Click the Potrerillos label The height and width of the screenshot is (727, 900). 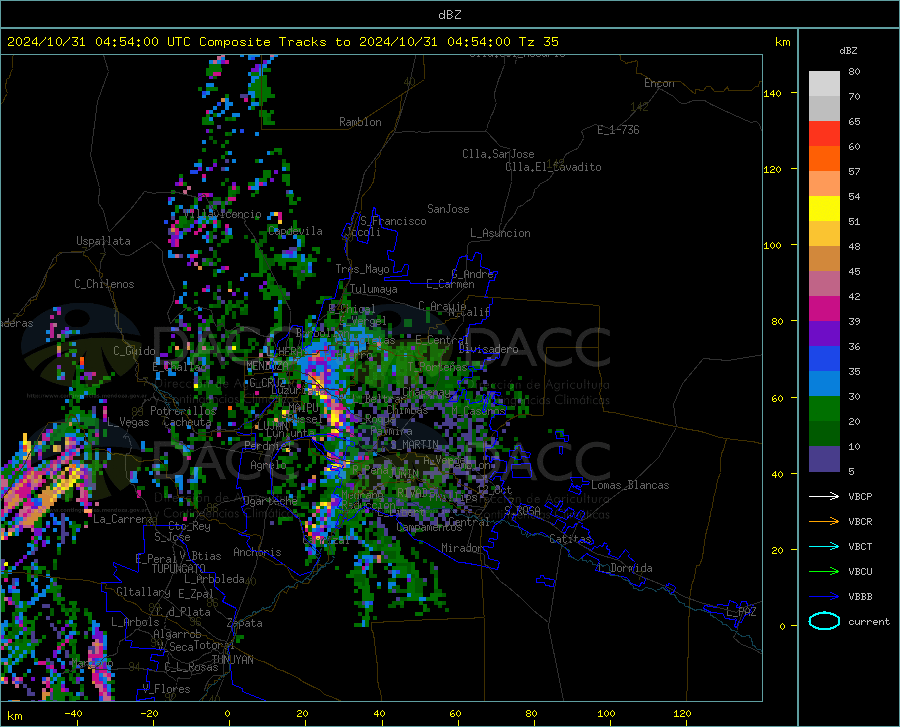(183, 411)
